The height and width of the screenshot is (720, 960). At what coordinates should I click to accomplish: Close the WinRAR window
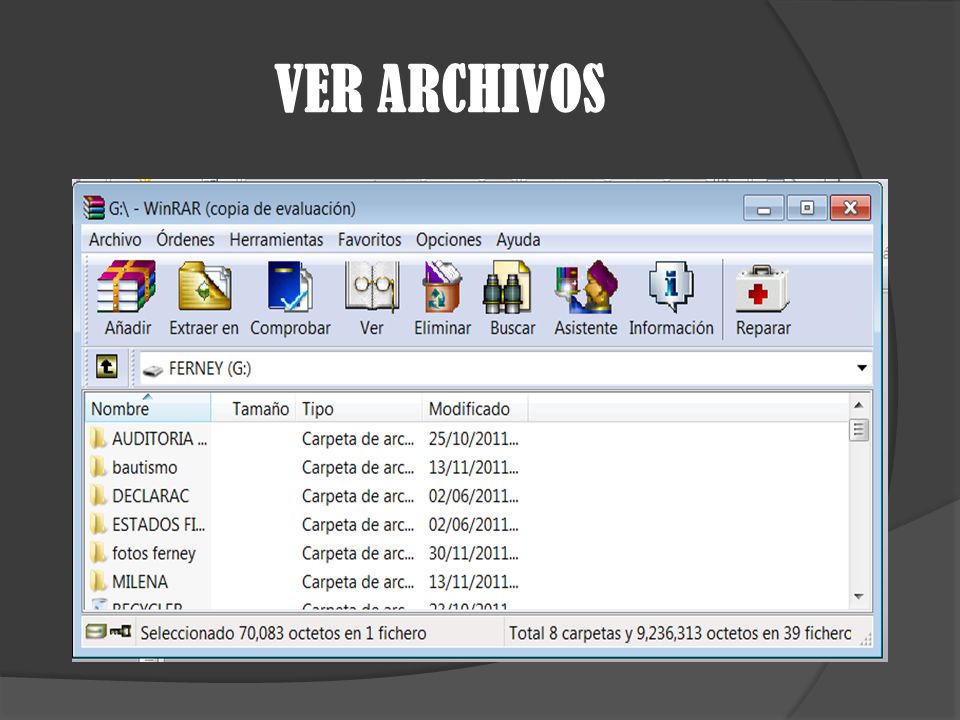850,208
